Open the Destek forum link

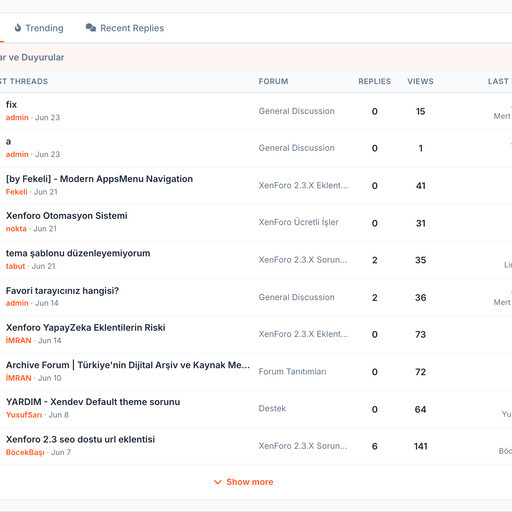tap(272, 409)
